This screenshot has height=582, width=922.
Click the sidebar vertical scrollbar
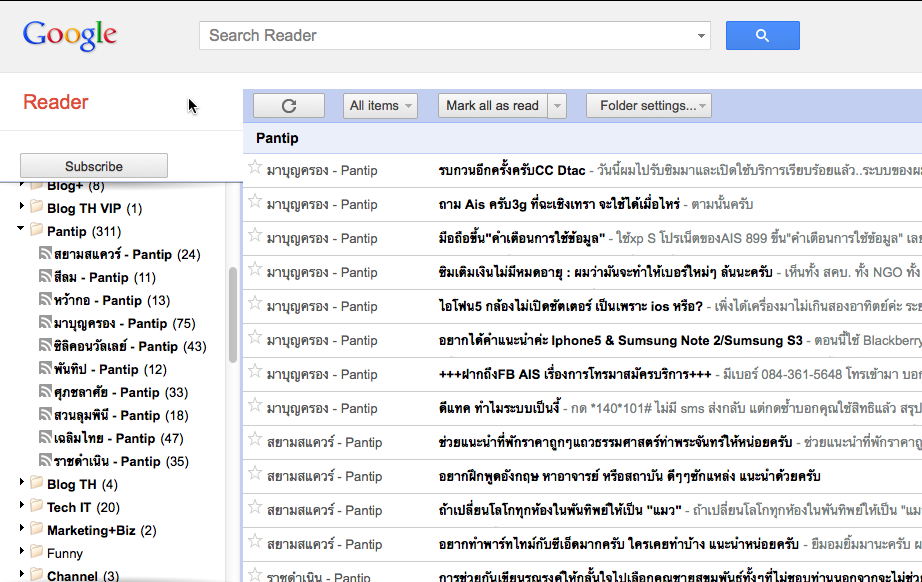click(233, 315)
